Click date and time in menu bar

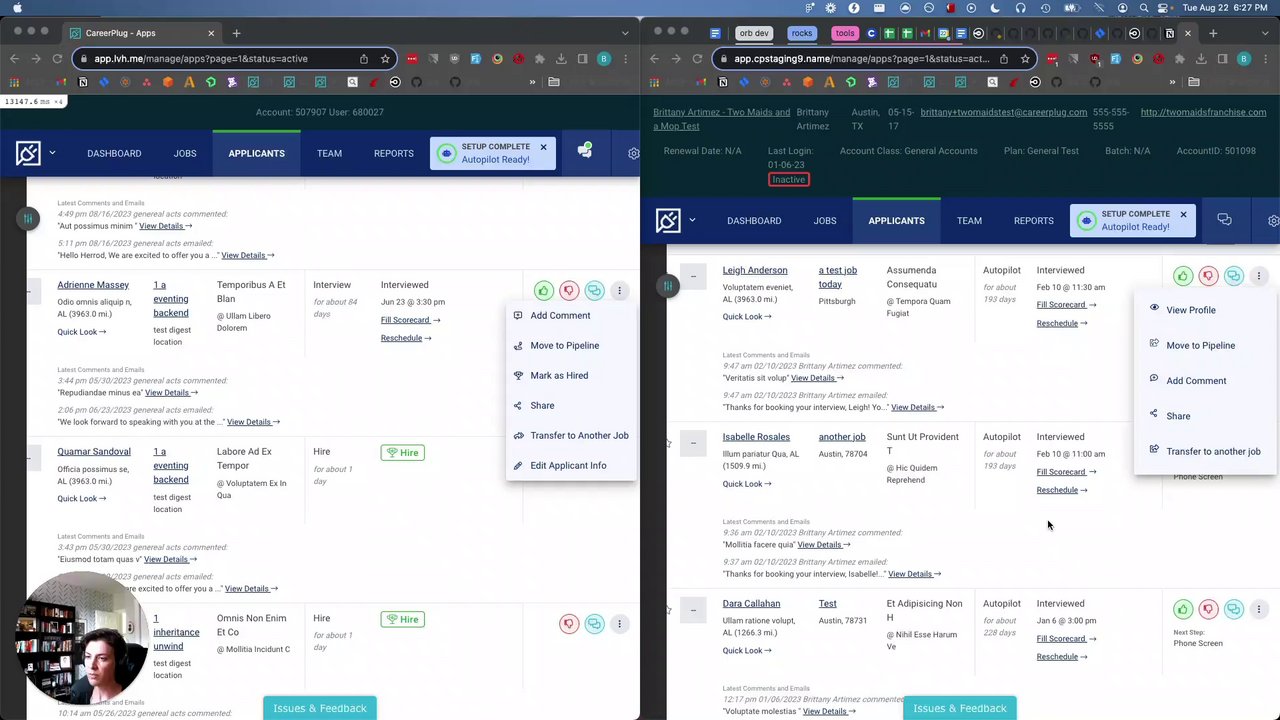click(1227, 8)
